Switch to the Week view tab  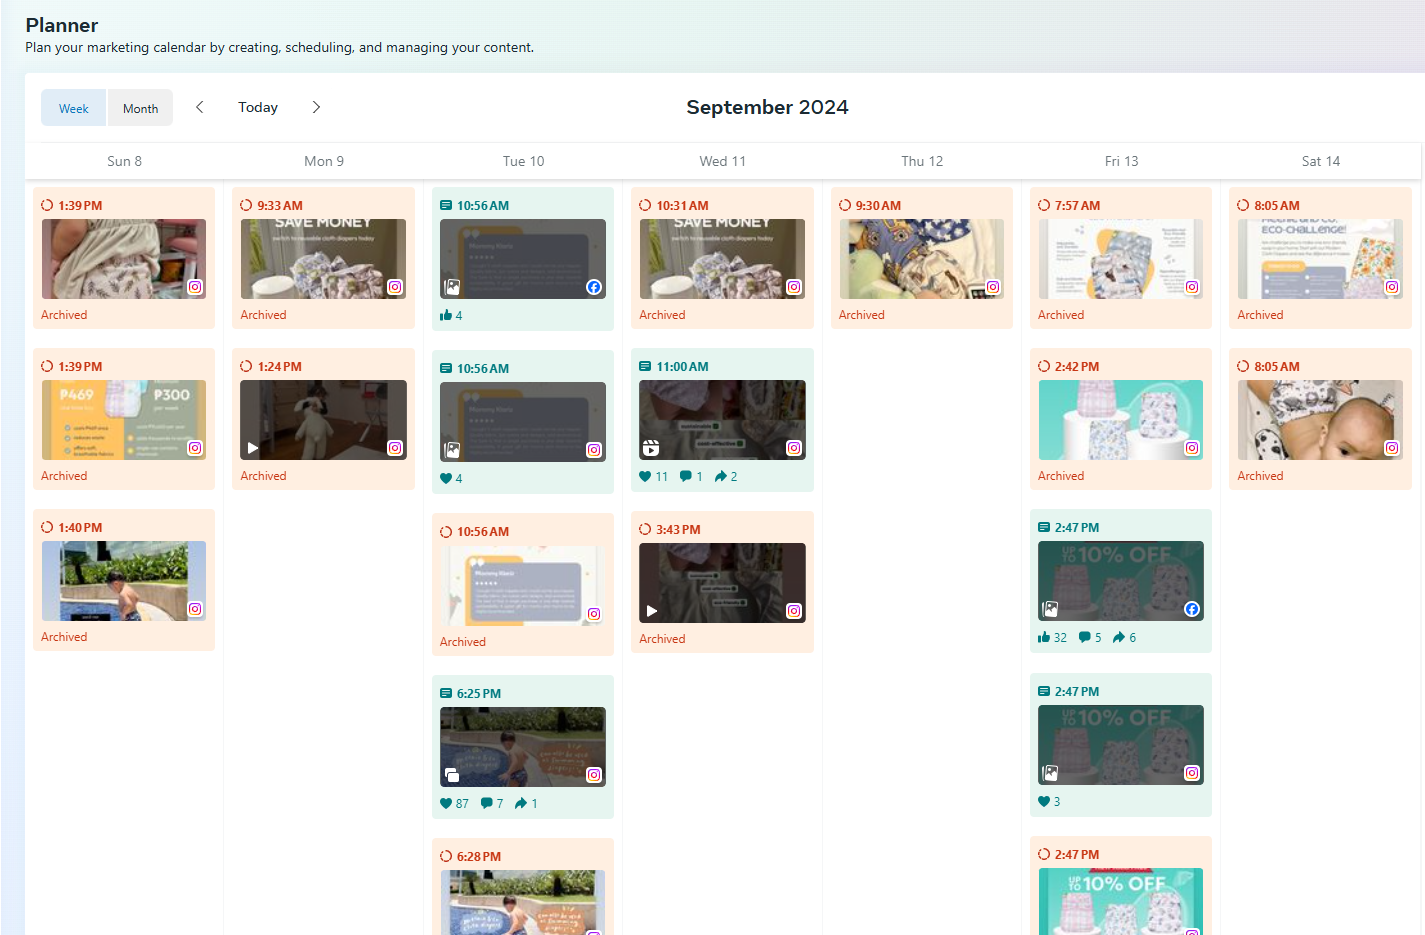pos(74,108)
